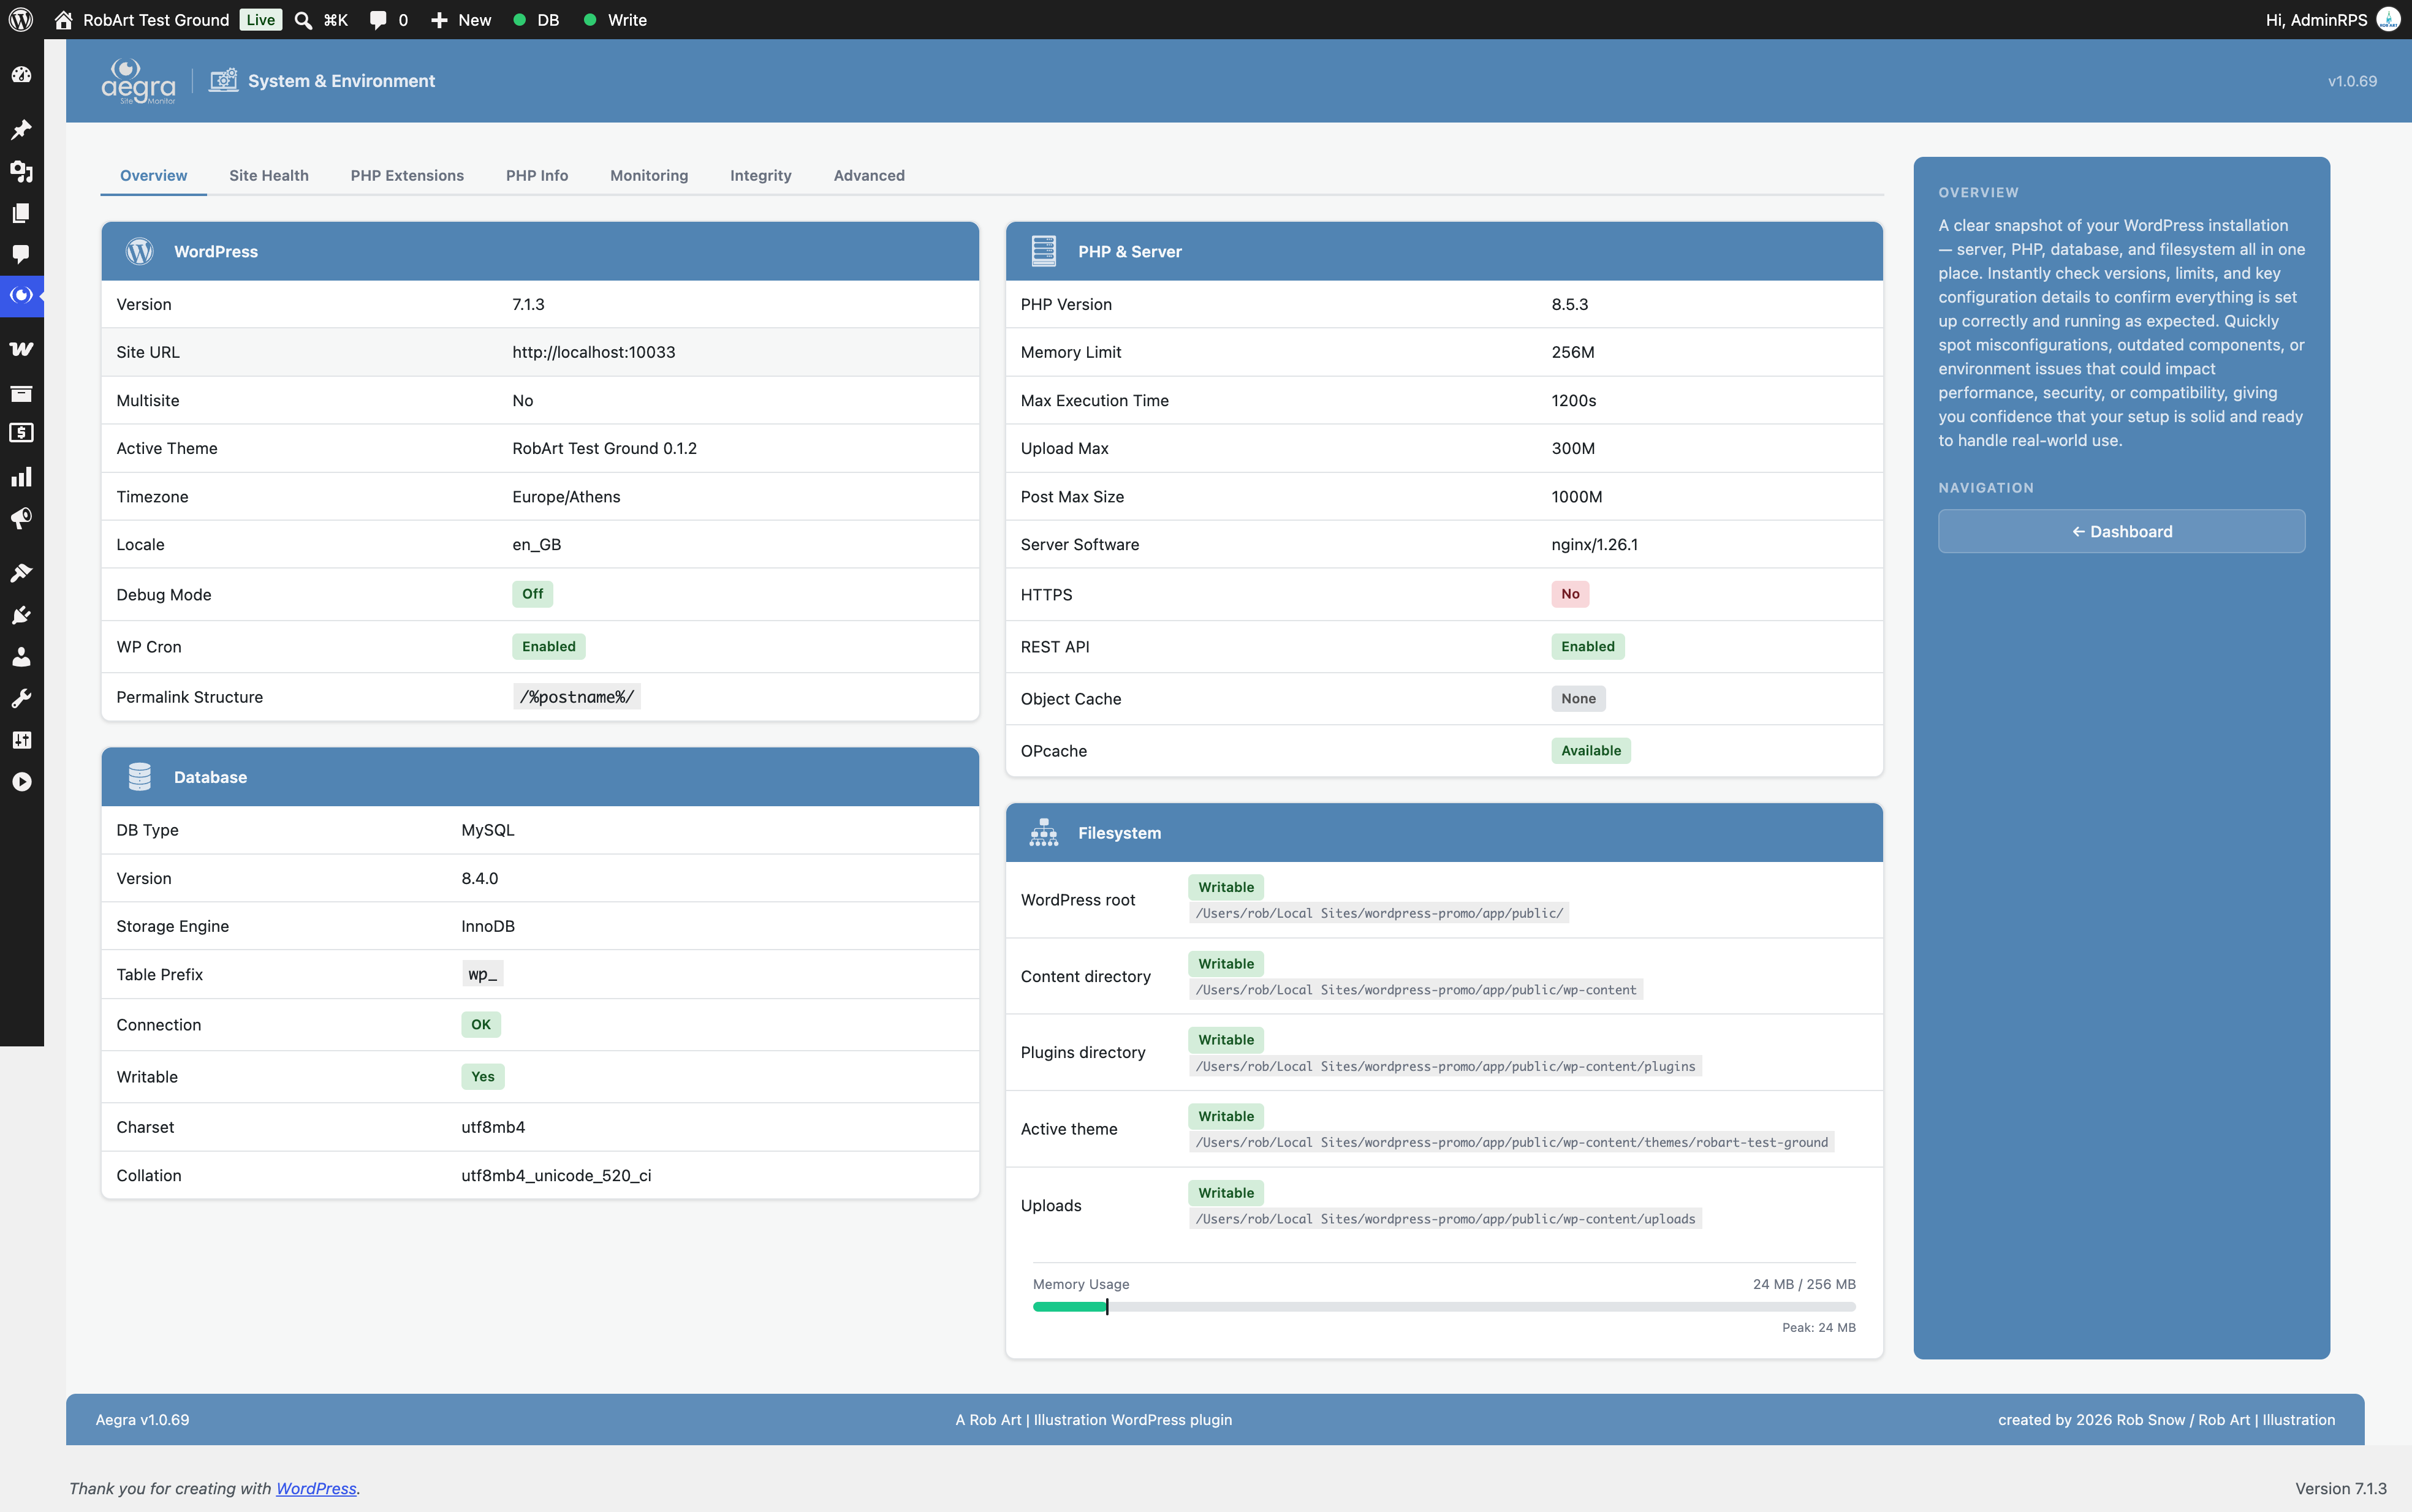Open Settings via the sliders sidebar icon

click(21, 740)
